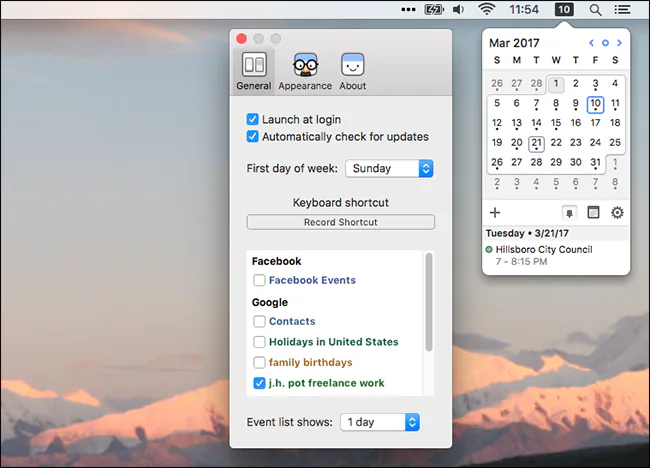650x468 pixels.
Task: Click the Wi-Fi status icon
Action: [487, 9]
